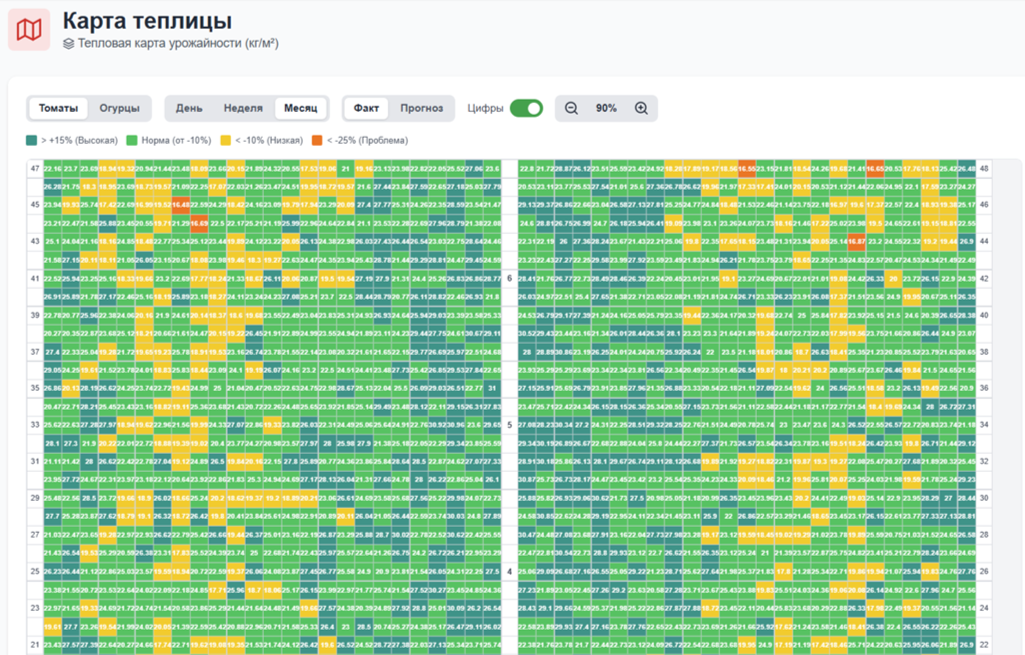Image resolution: width=1025 pixels, height=655 pixels.
Task: Select the orange 16.87 problem cell
Action: 856,242
